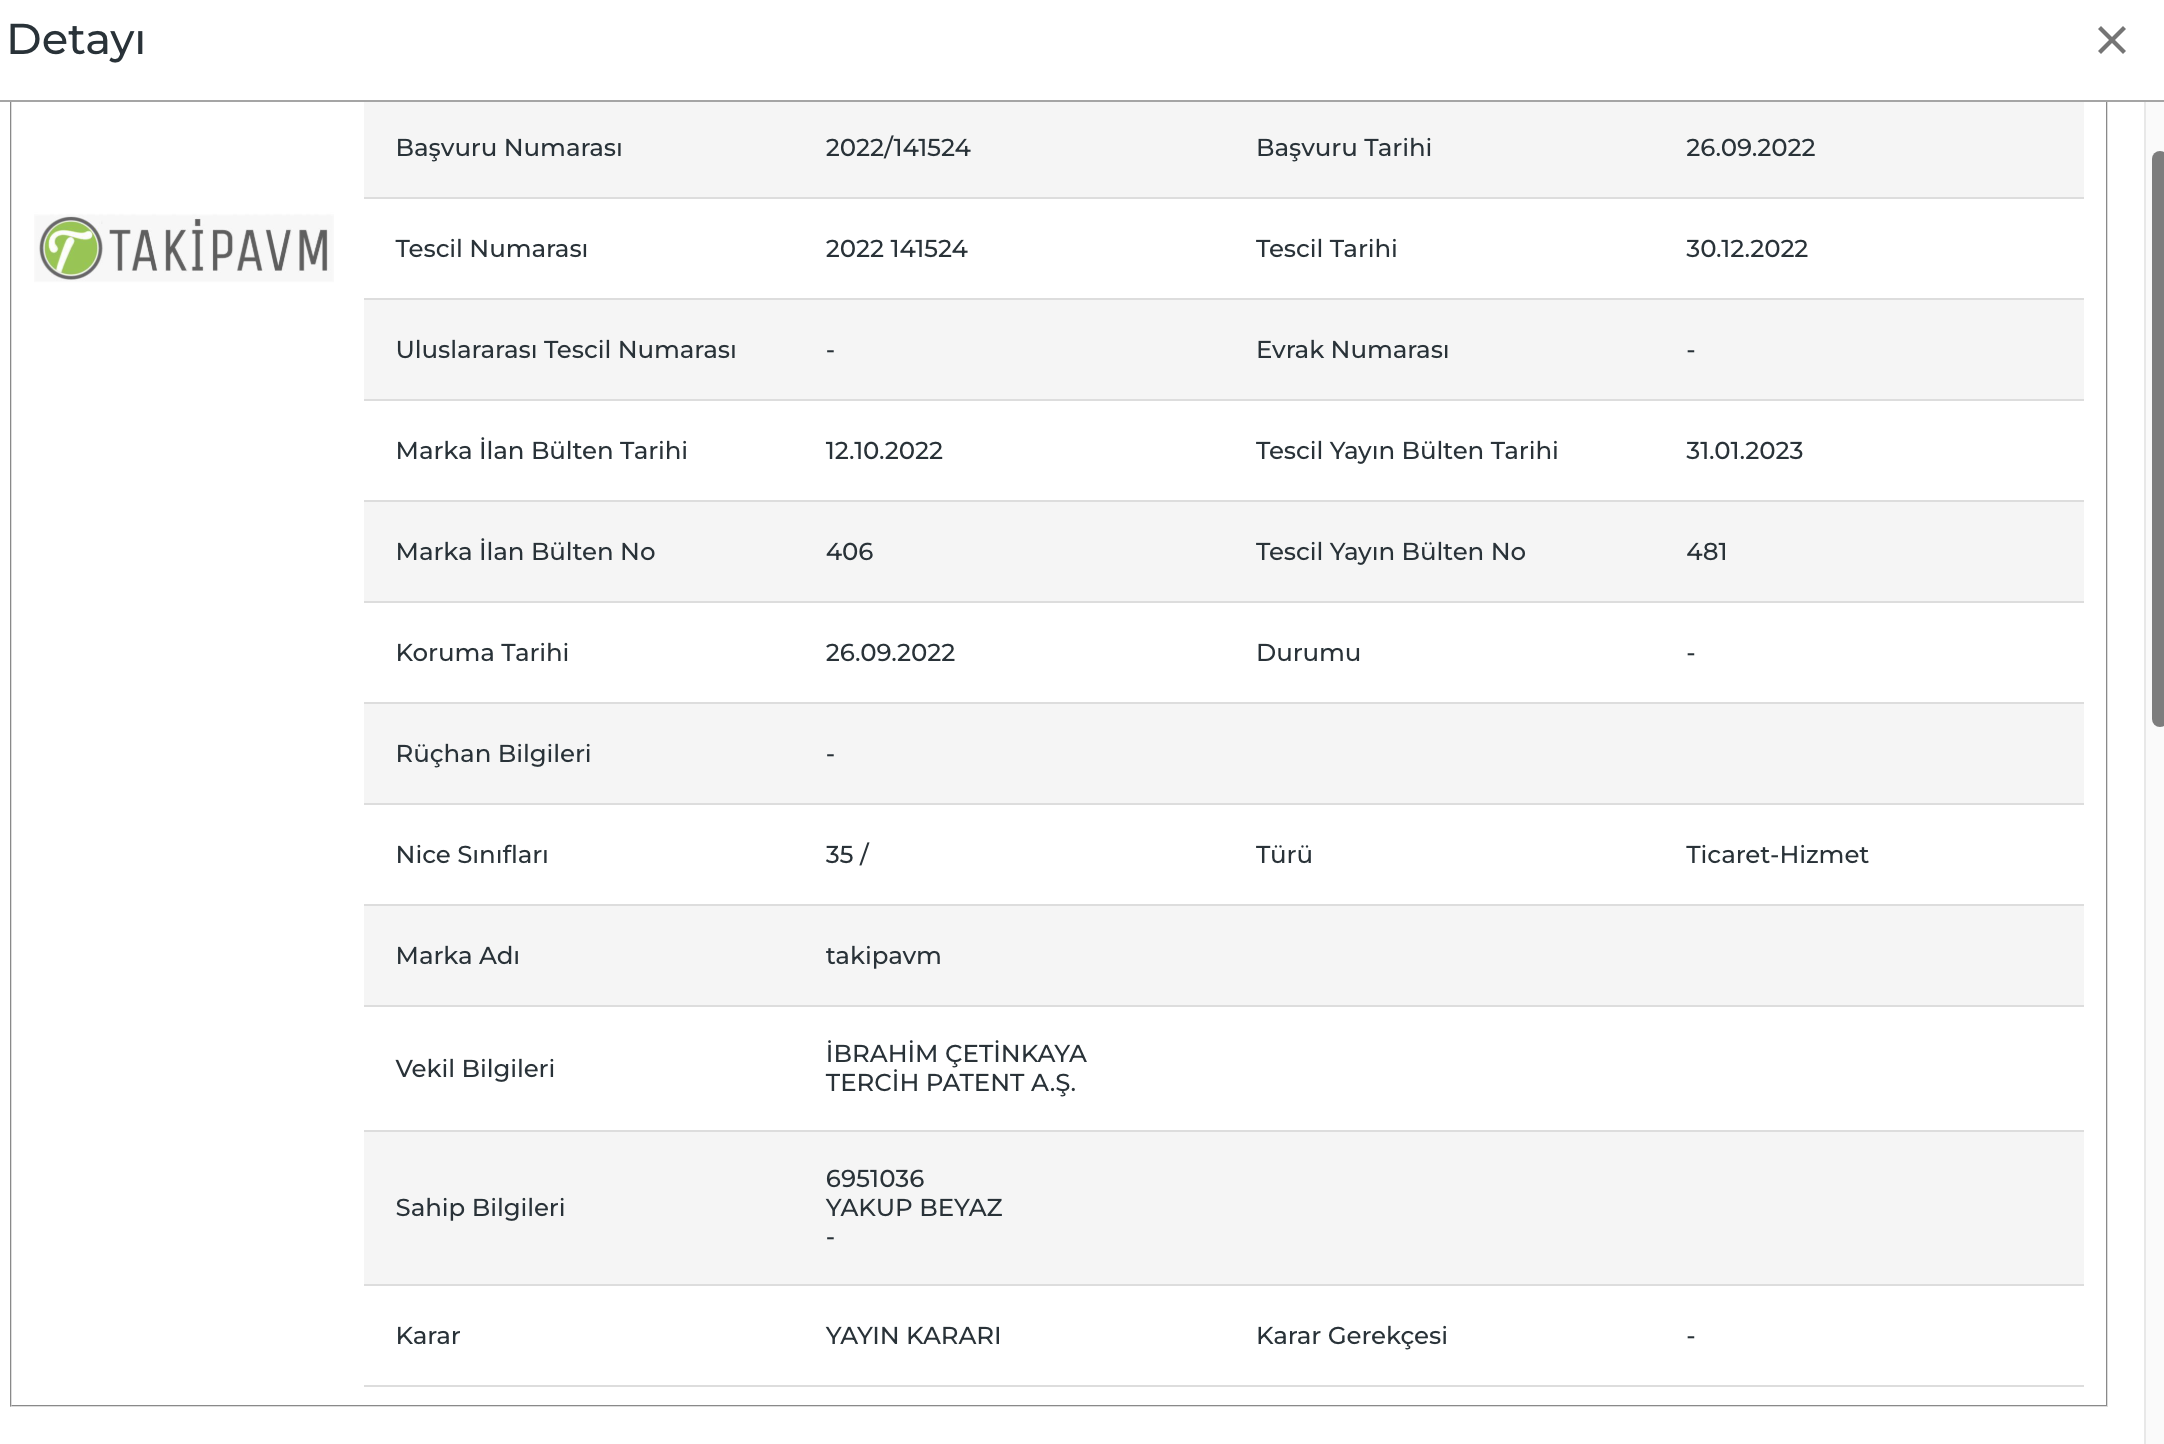
Task: Click registration number 2022 141524
Action: click(x=896, y=249)
